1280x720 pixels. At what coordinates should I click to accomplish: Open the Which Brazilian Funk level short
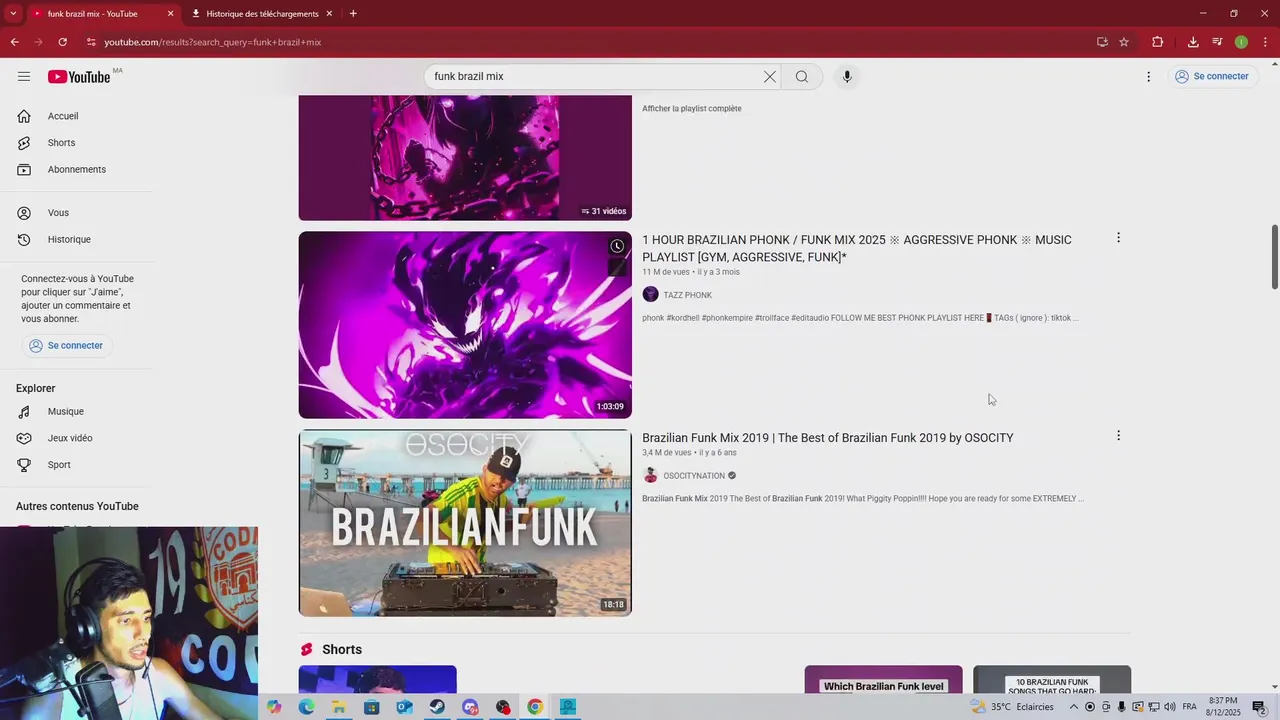pyautogui.click(x=884, y=679)
